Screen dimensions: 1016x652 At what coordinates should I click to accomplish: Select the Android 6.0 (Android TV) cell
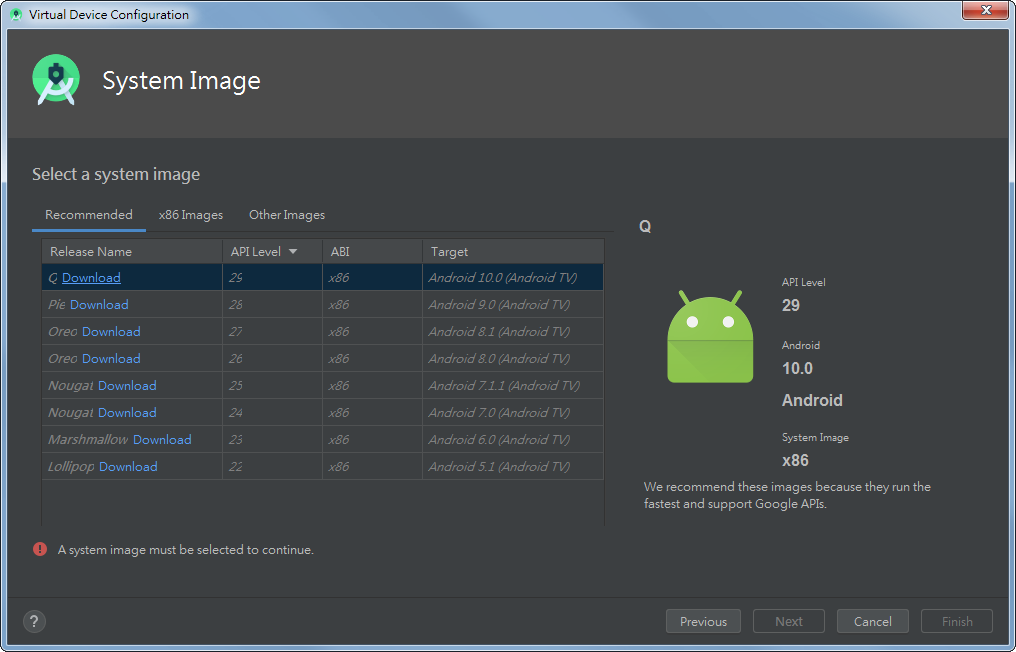513,439
